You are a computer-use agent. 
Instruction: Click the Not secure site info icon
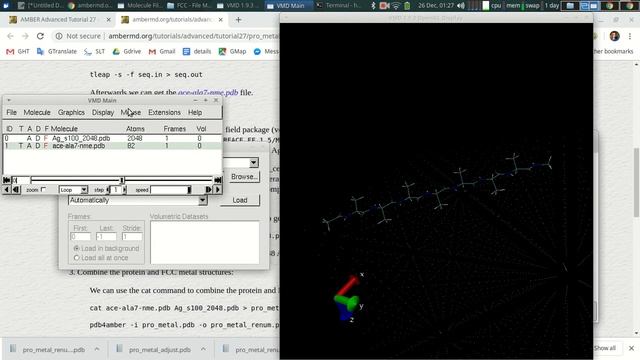pos(59,36)
